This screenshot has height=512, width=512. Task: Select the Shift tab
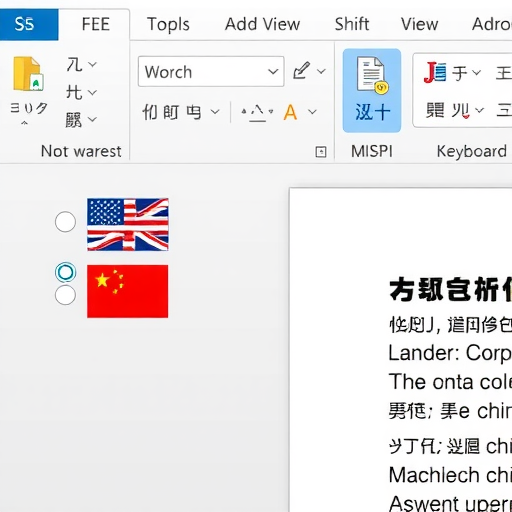[352, 24]
